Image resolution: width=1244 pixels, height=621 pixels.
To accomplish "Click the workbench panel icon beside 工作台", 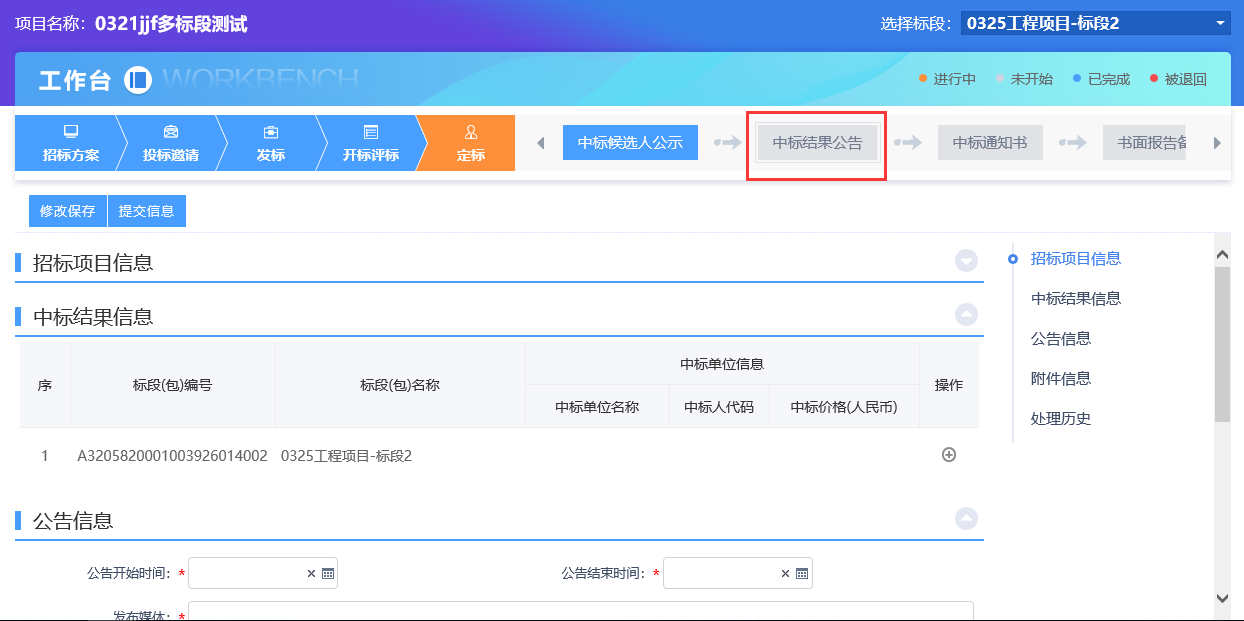I will pos(138,80).
